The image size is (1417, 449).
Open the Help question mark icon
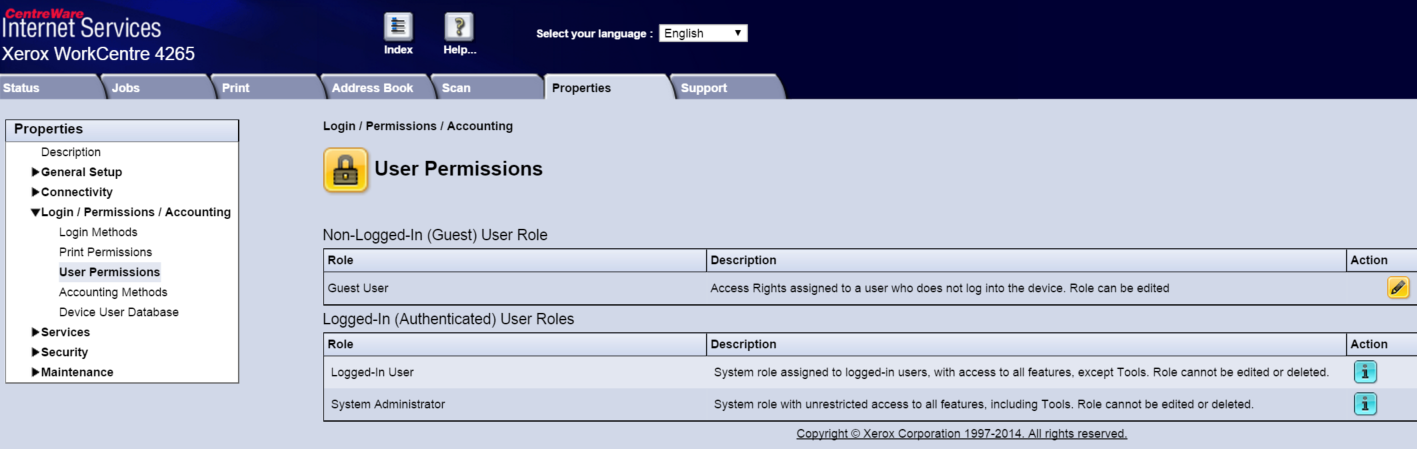pos(459,27)
